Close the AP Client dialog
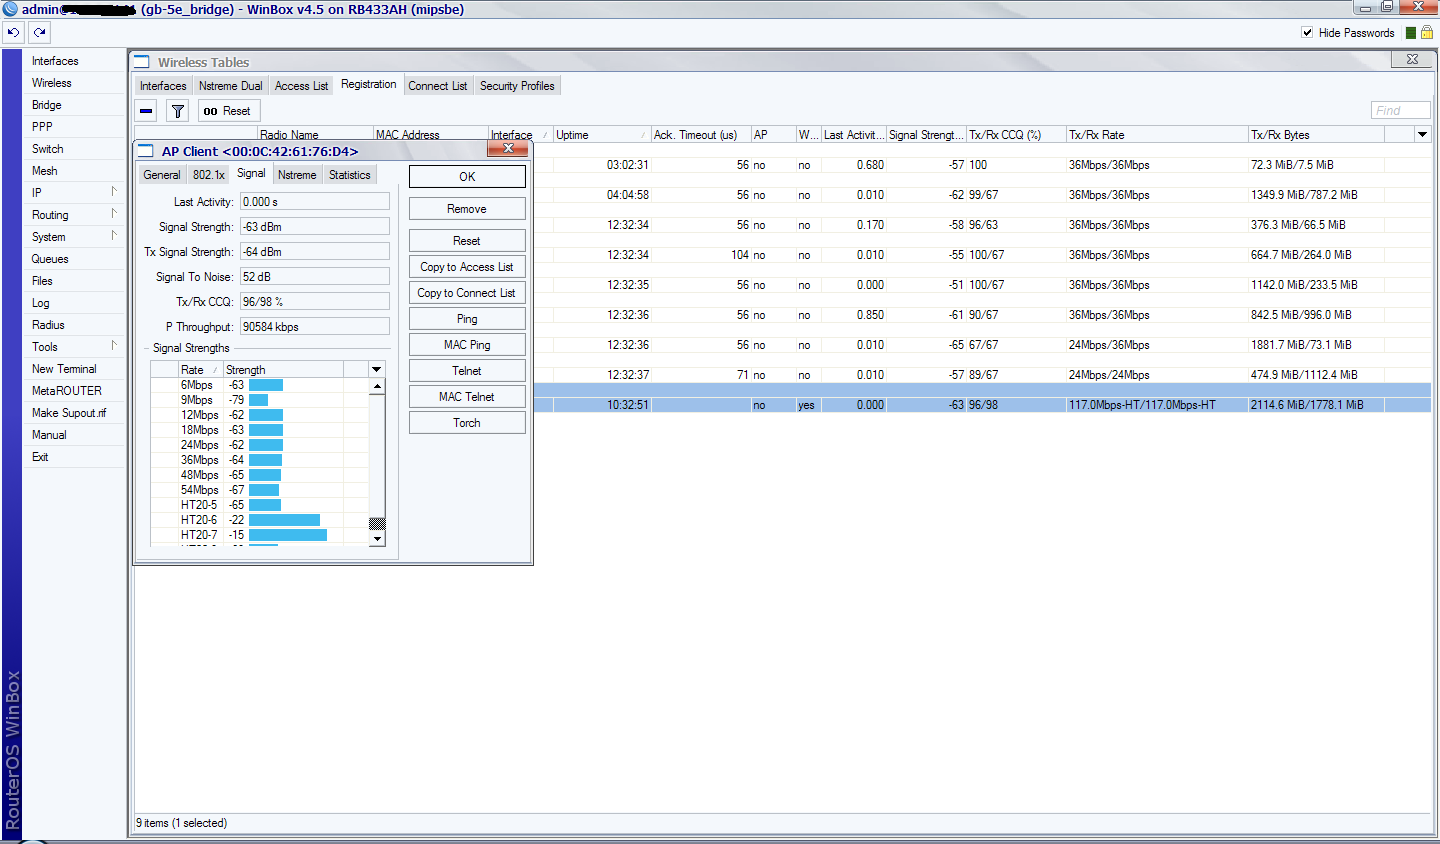The image size is (1440, 844). click(x=508, y=149)
